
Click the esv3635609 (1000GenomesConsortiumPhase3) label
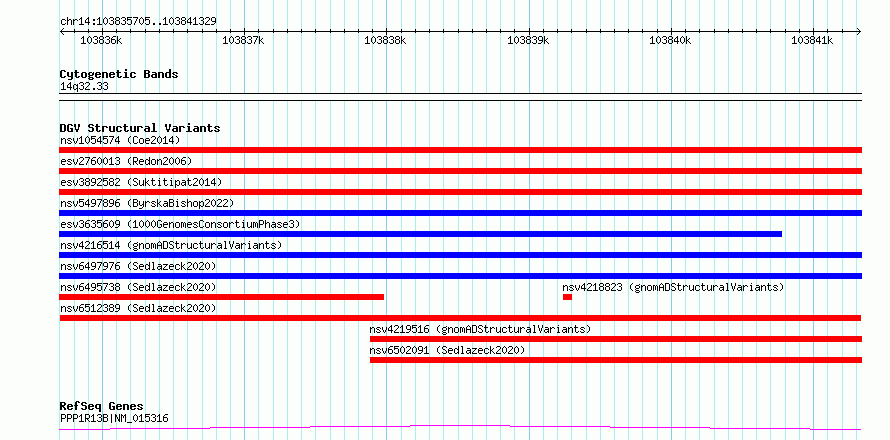[180, 224]
